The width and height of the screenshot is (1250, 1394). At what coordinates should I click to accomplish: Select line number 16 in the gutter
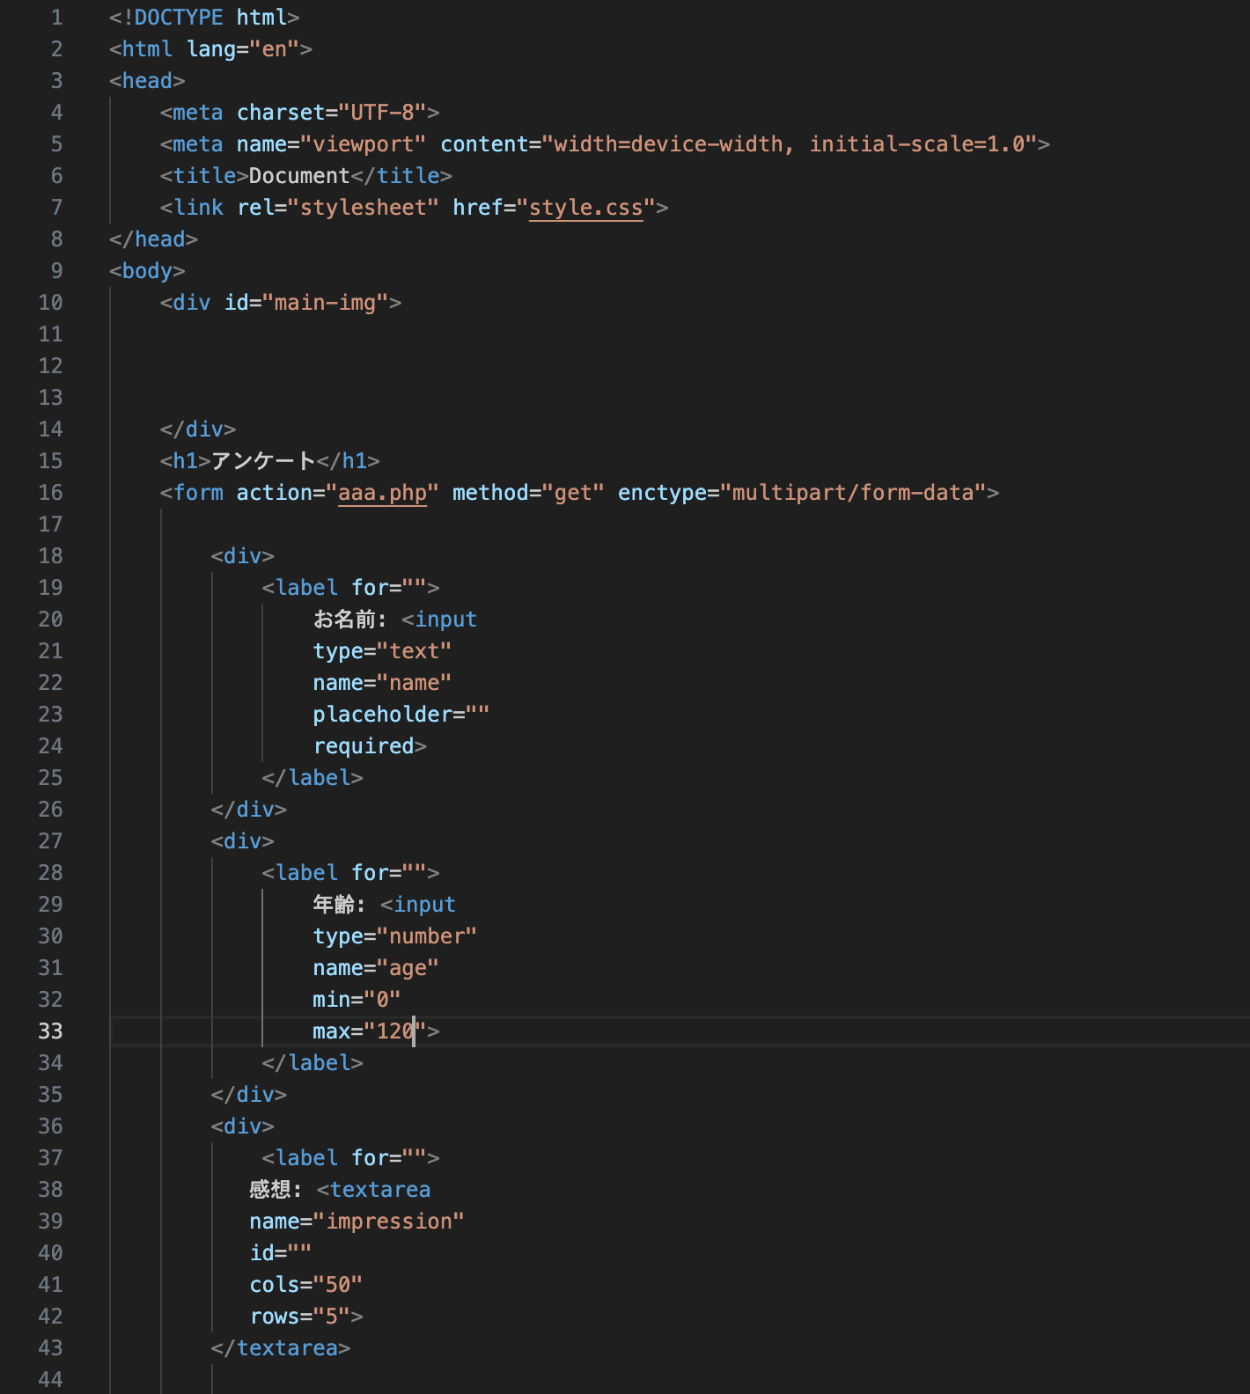click(x=50, y=493)
